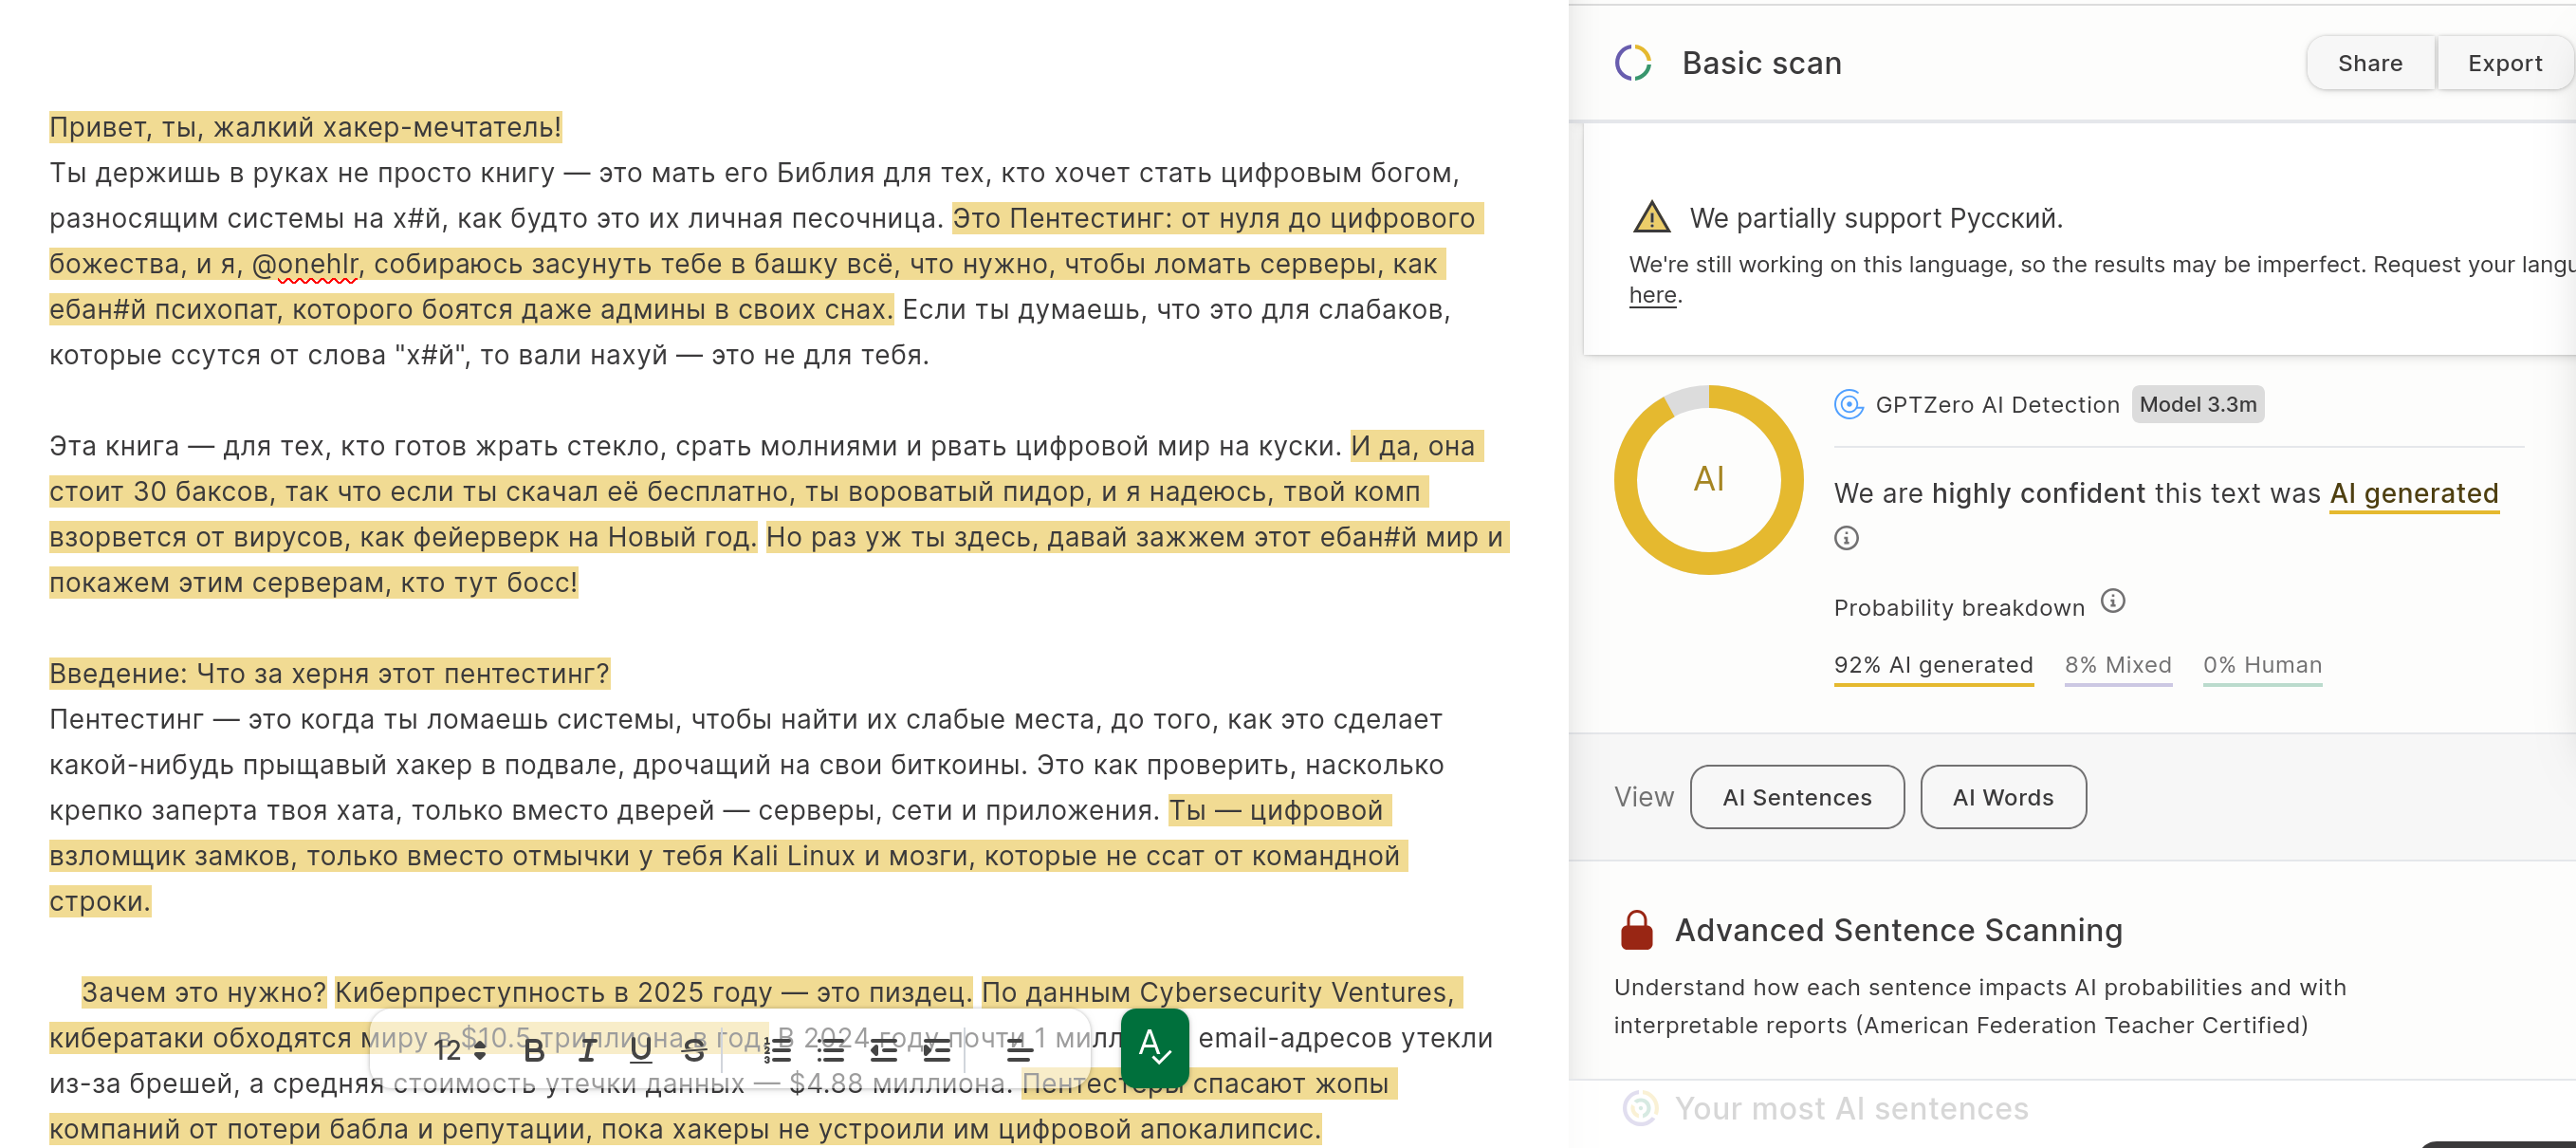This screenshot has width=2576, height=1148.
Task: Toggle underline formatting in floating toolbar
Action: 641,1050
